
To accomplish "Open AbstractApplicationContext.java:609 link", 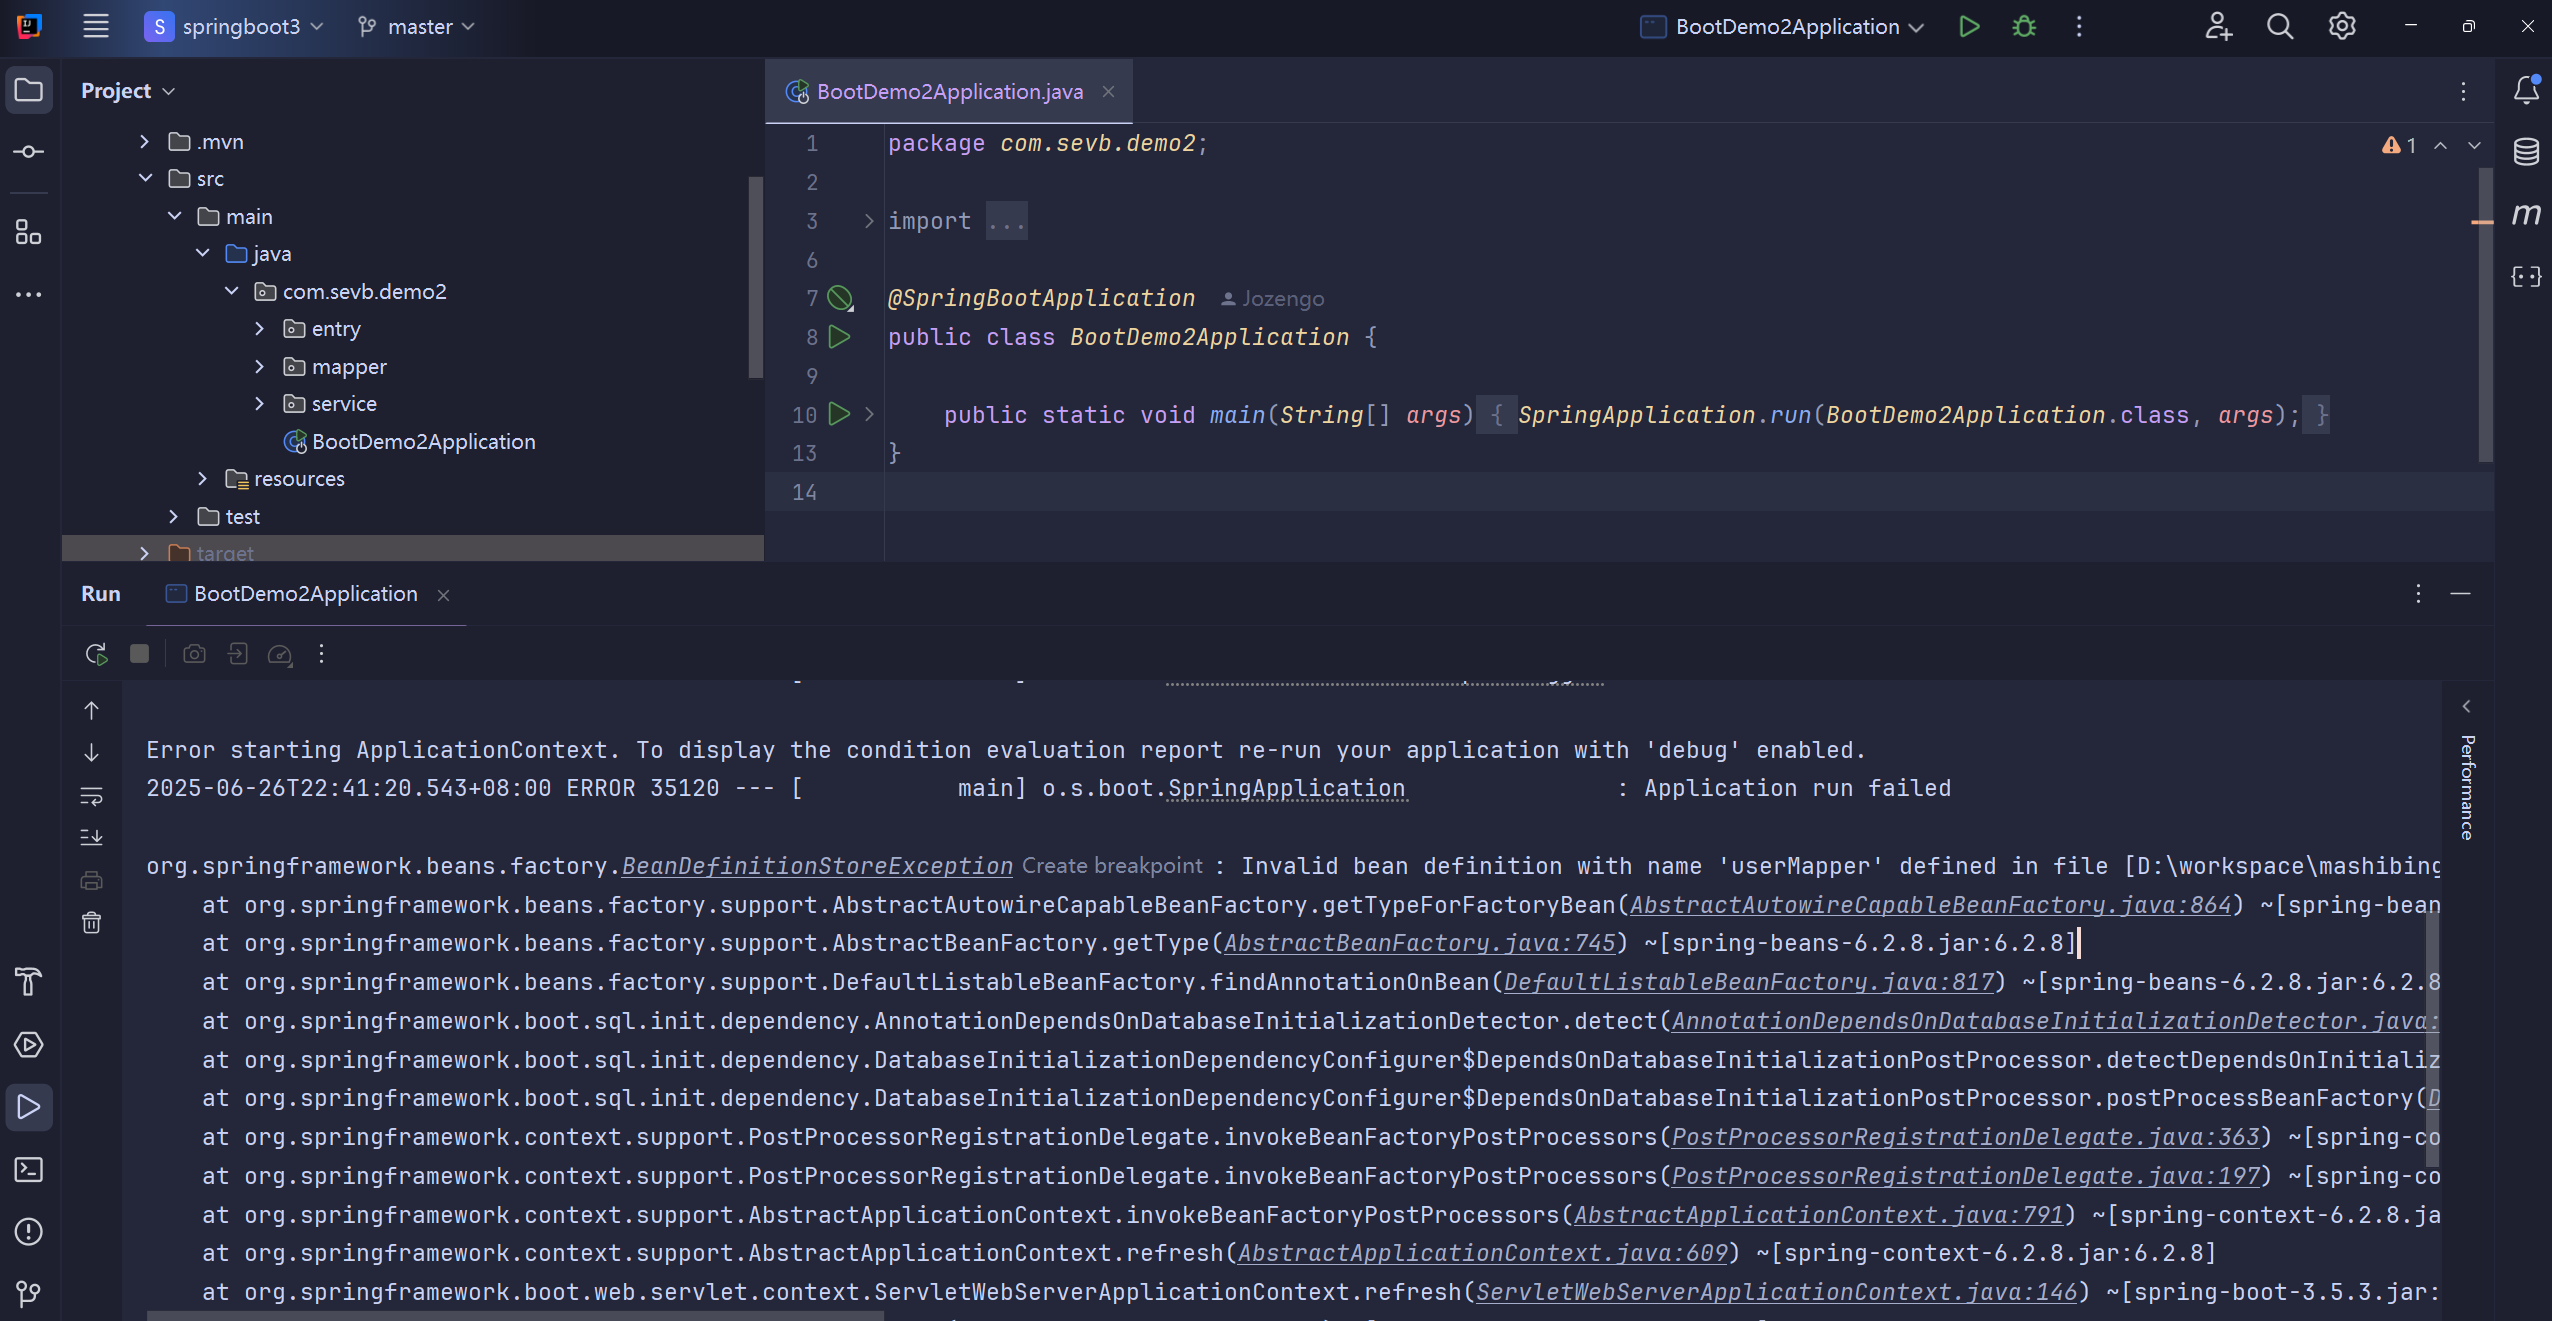I will click(x=1483, y=1253).
